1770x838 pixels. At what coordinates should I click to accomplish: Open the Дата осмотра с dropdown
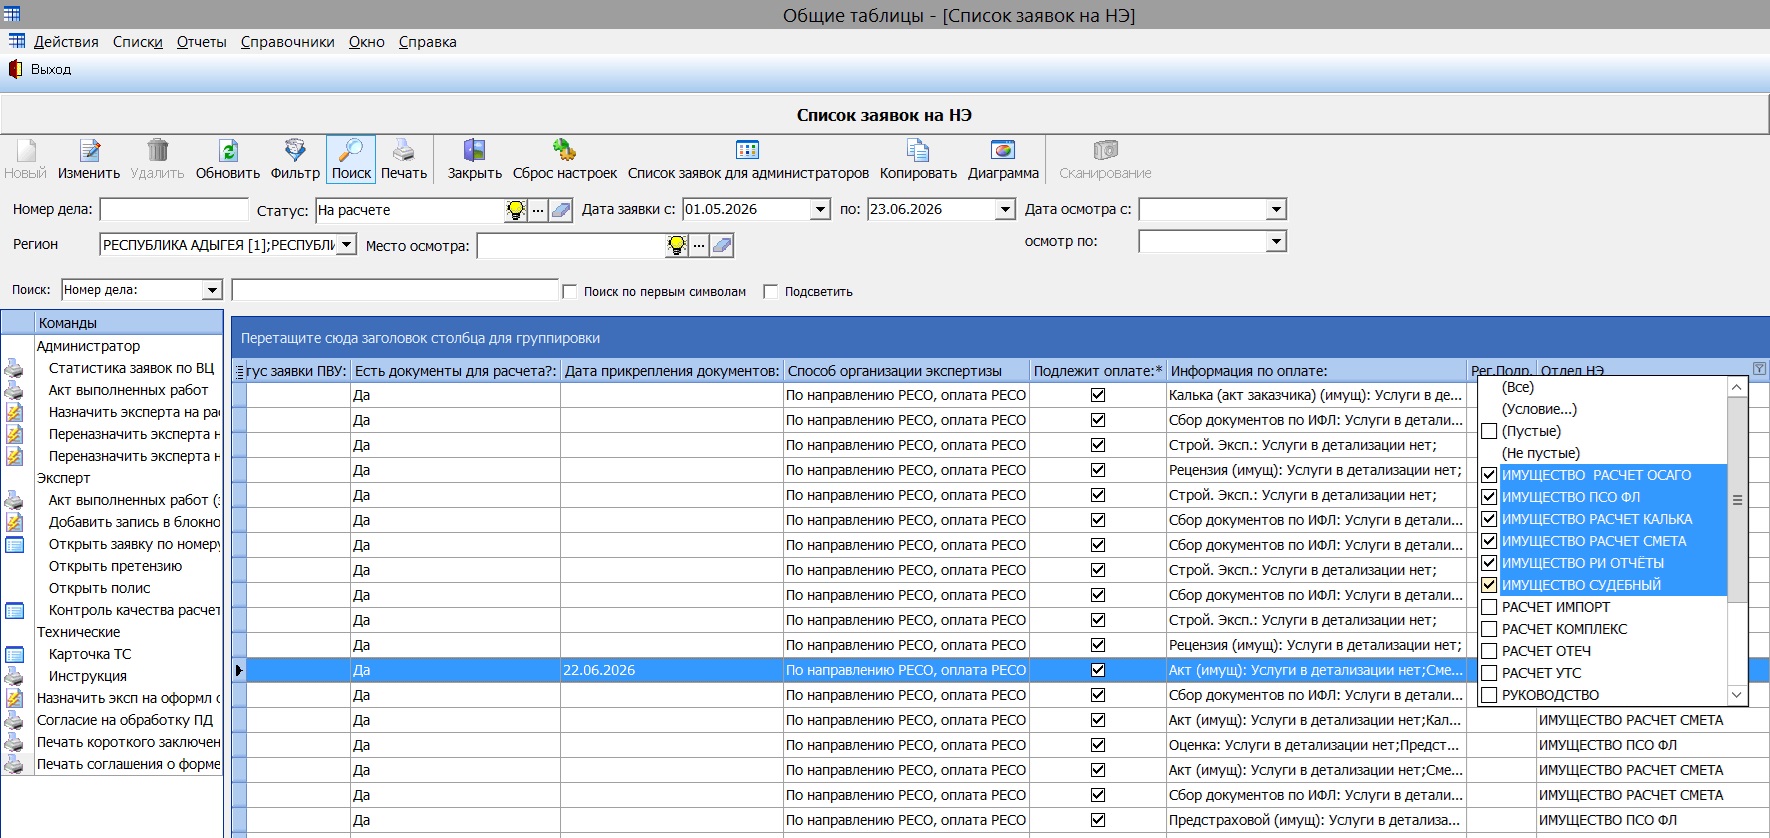pos(1276,209)
